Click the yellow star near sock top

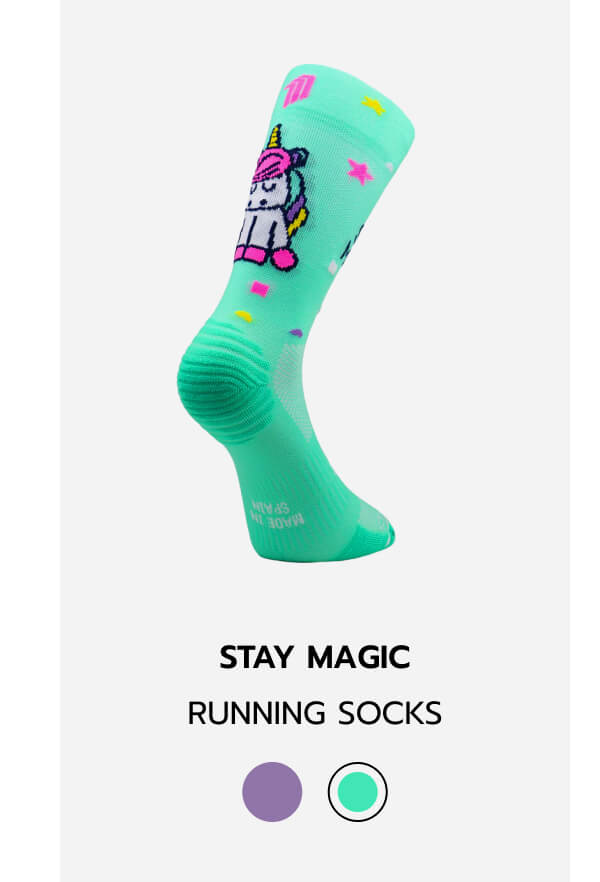(373, 105)
